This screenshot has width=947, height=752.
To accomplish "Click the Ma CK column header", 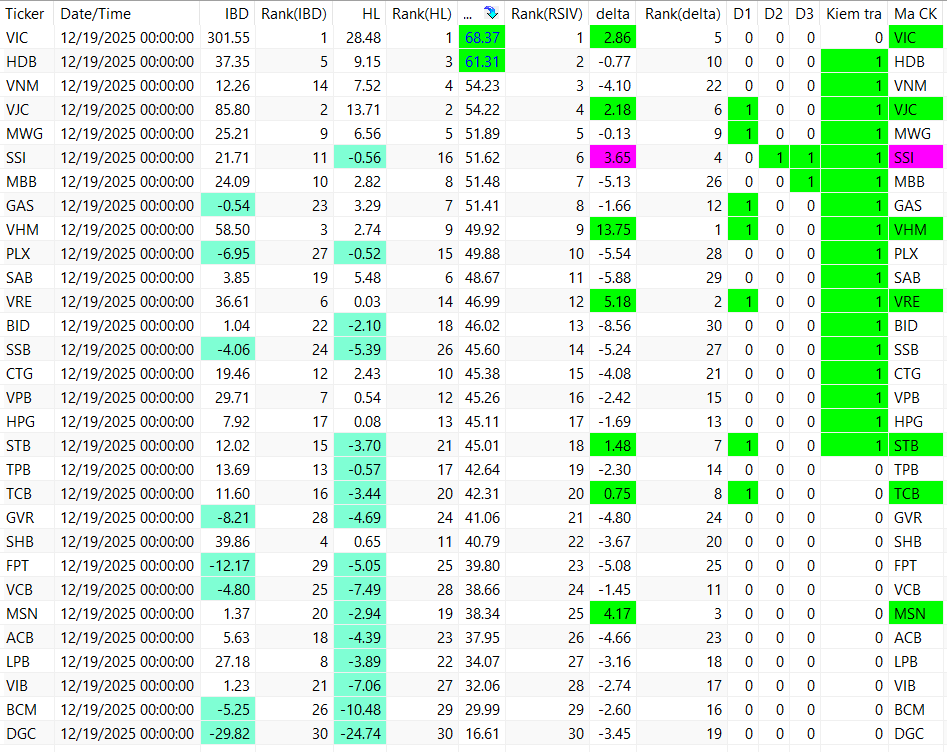I will [x=916, y=13].
